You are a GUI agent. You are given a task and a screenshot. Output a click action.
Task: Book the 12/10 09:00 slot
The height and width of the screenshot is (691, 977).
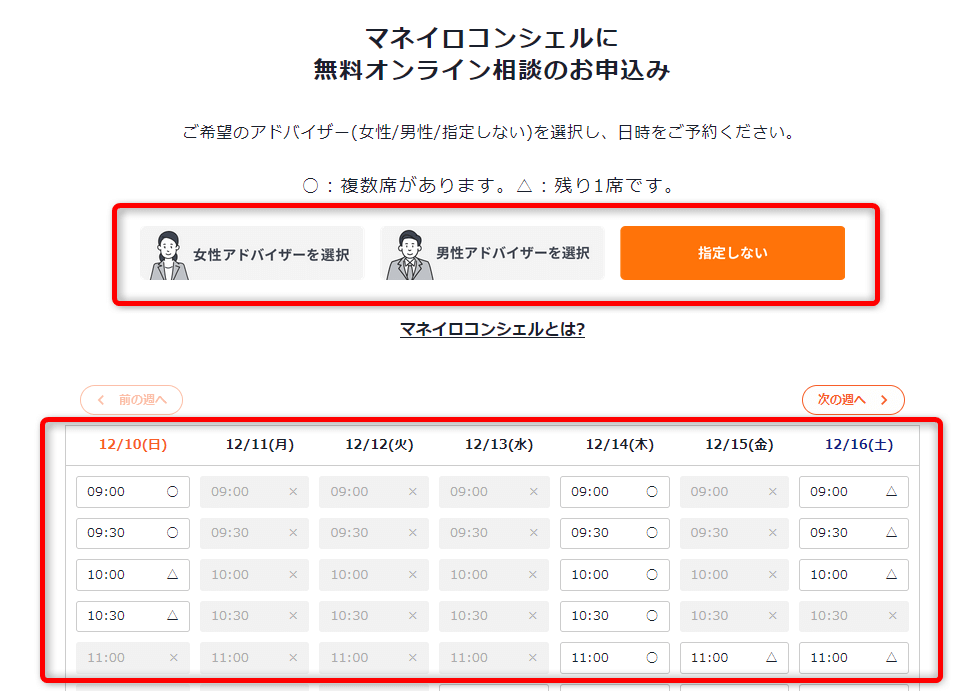pos(133,492)
